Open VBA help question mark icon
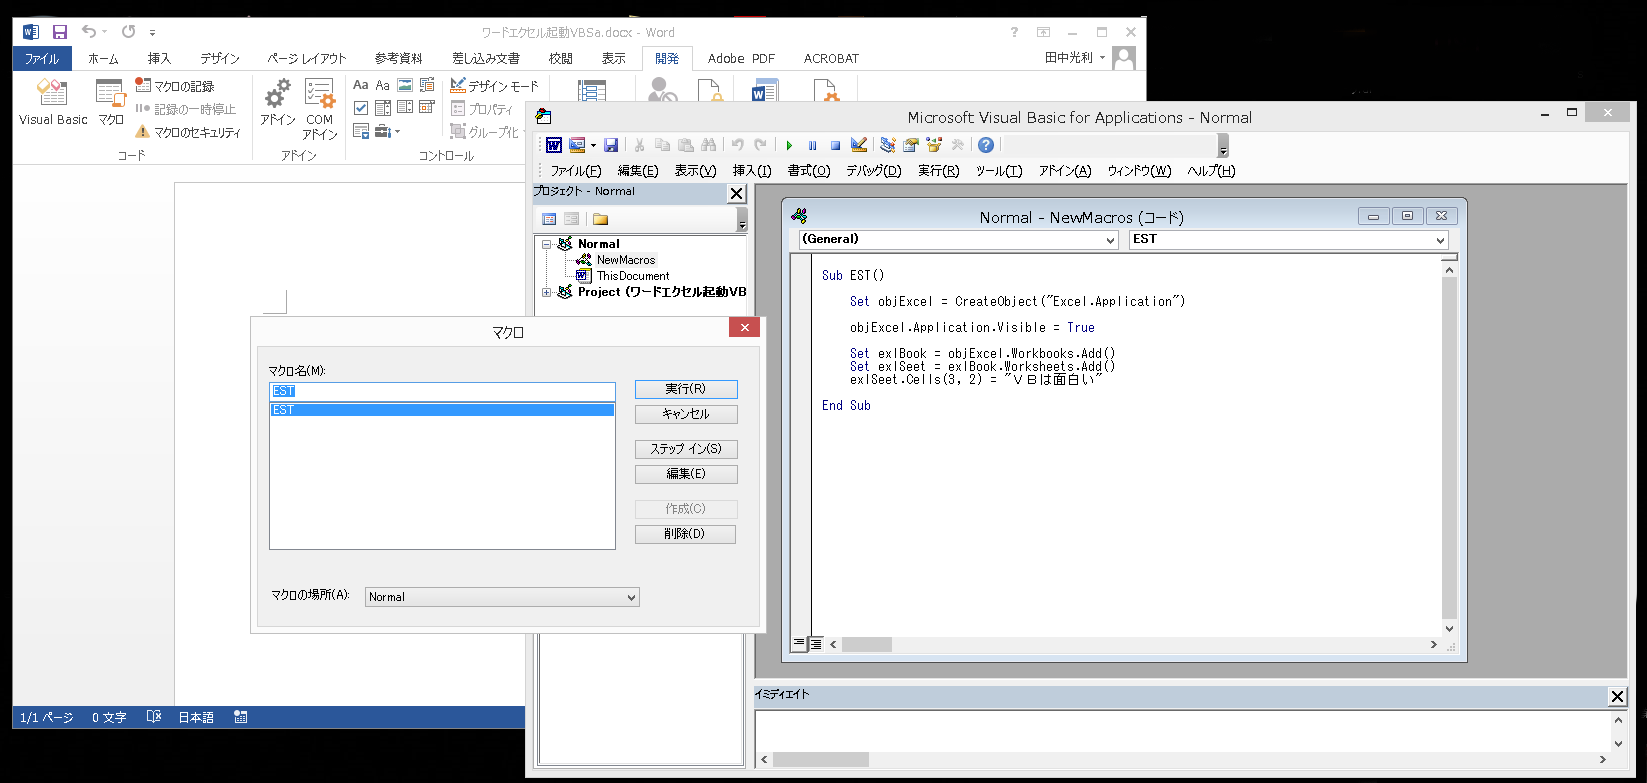 coord(986,145)
